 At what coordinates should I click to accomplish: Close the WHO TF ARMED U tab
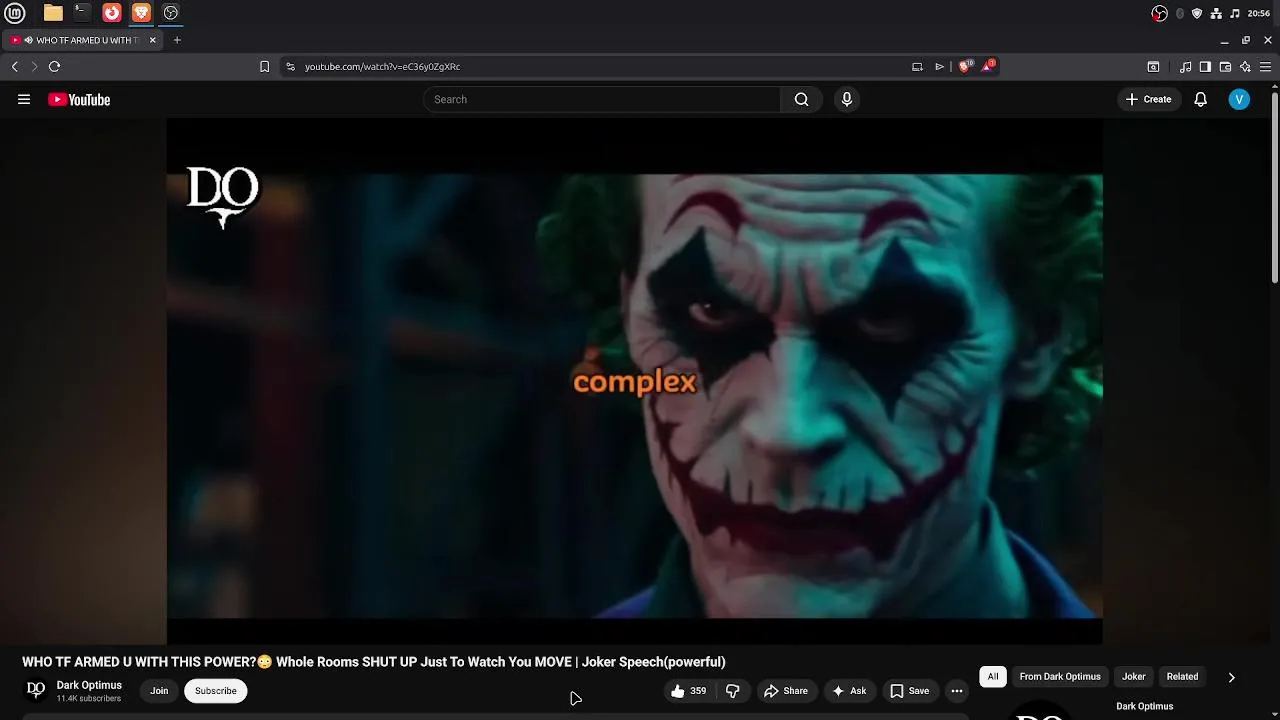[x=153, y=40]
